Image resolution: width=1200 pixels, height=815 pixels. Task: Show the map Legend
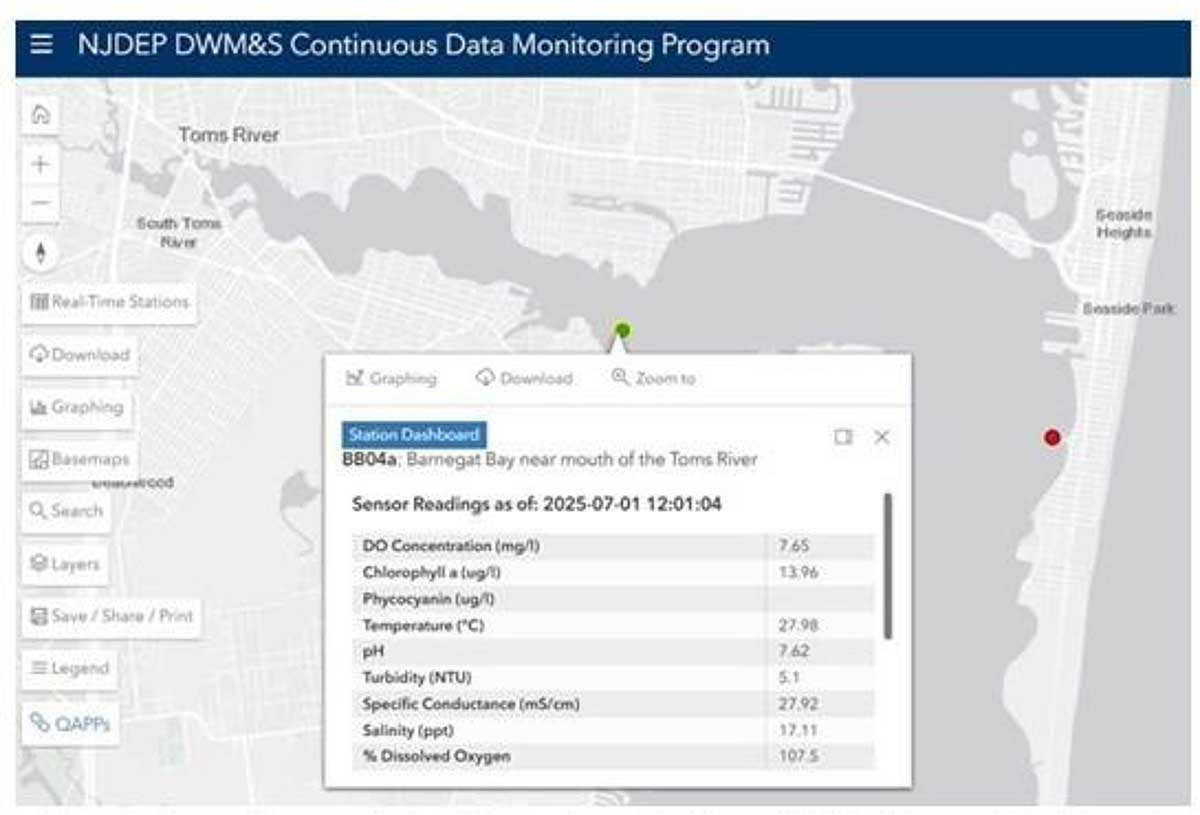point(69,668)
